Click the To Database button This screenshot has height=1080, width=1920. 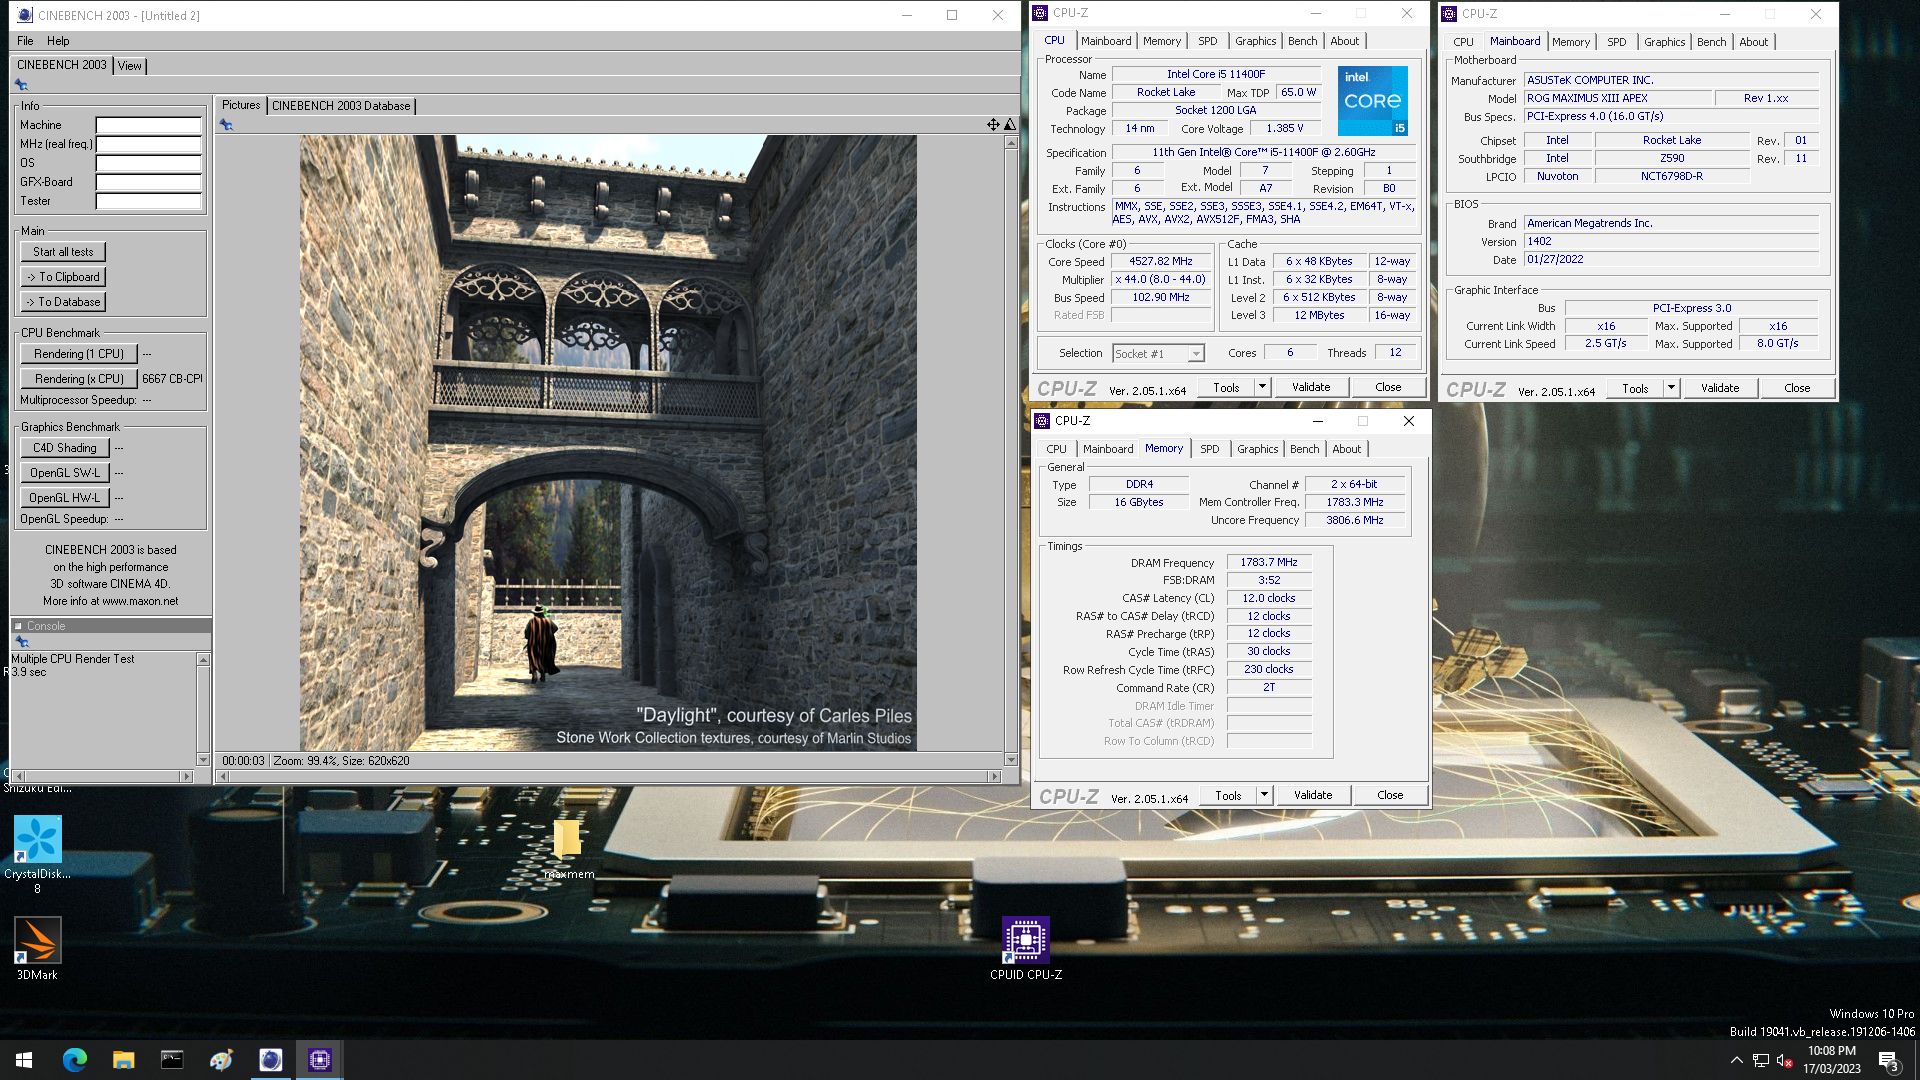(x=63, y=302)
